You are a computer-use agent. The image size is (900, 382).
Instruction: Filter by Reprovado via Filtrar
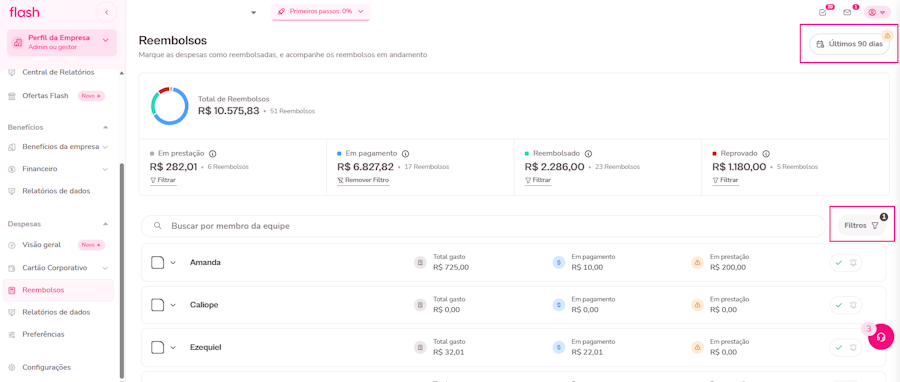tap(726, 180)
